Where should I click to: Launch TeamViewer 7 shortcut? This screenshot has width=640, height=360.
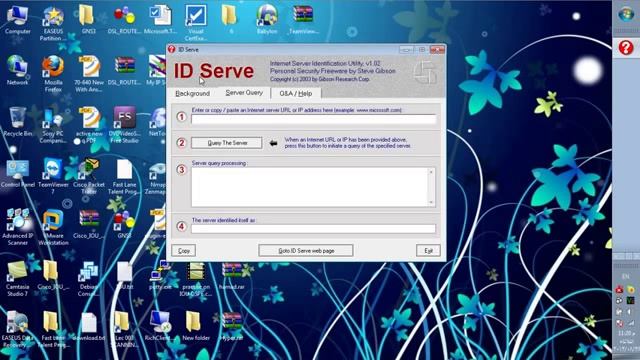[x=53, y=176]
